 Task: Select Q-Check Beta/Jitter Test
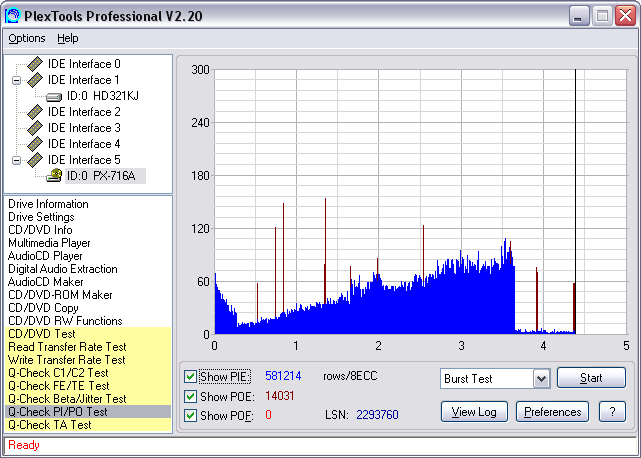pyautogui.click(x=88, y=399)
